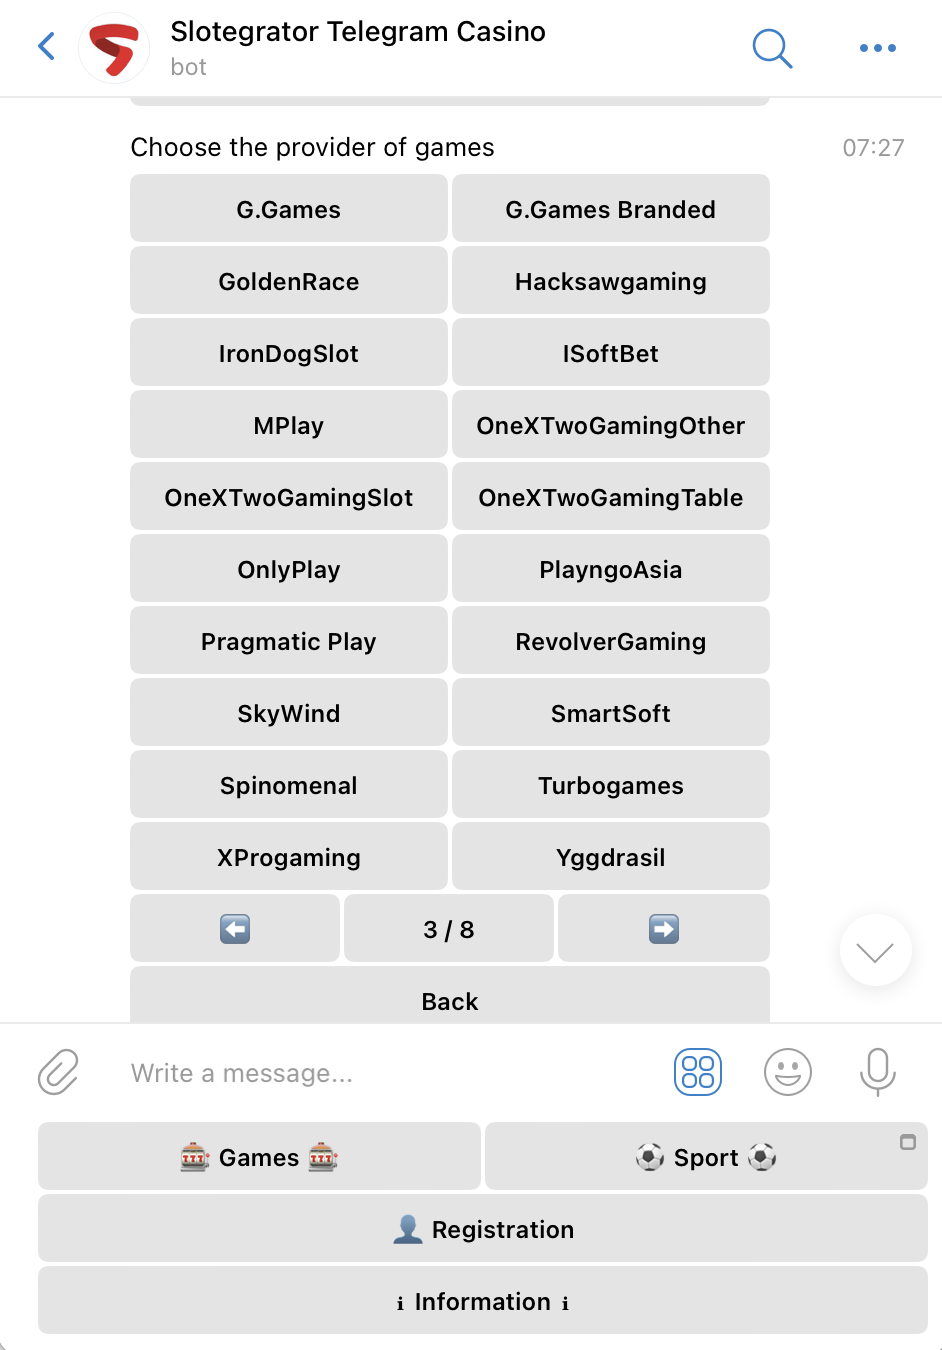Viewport: 942px width, 1350px height.
Task: Open chat search with the magnifier icon
Action: click(772, 48)
